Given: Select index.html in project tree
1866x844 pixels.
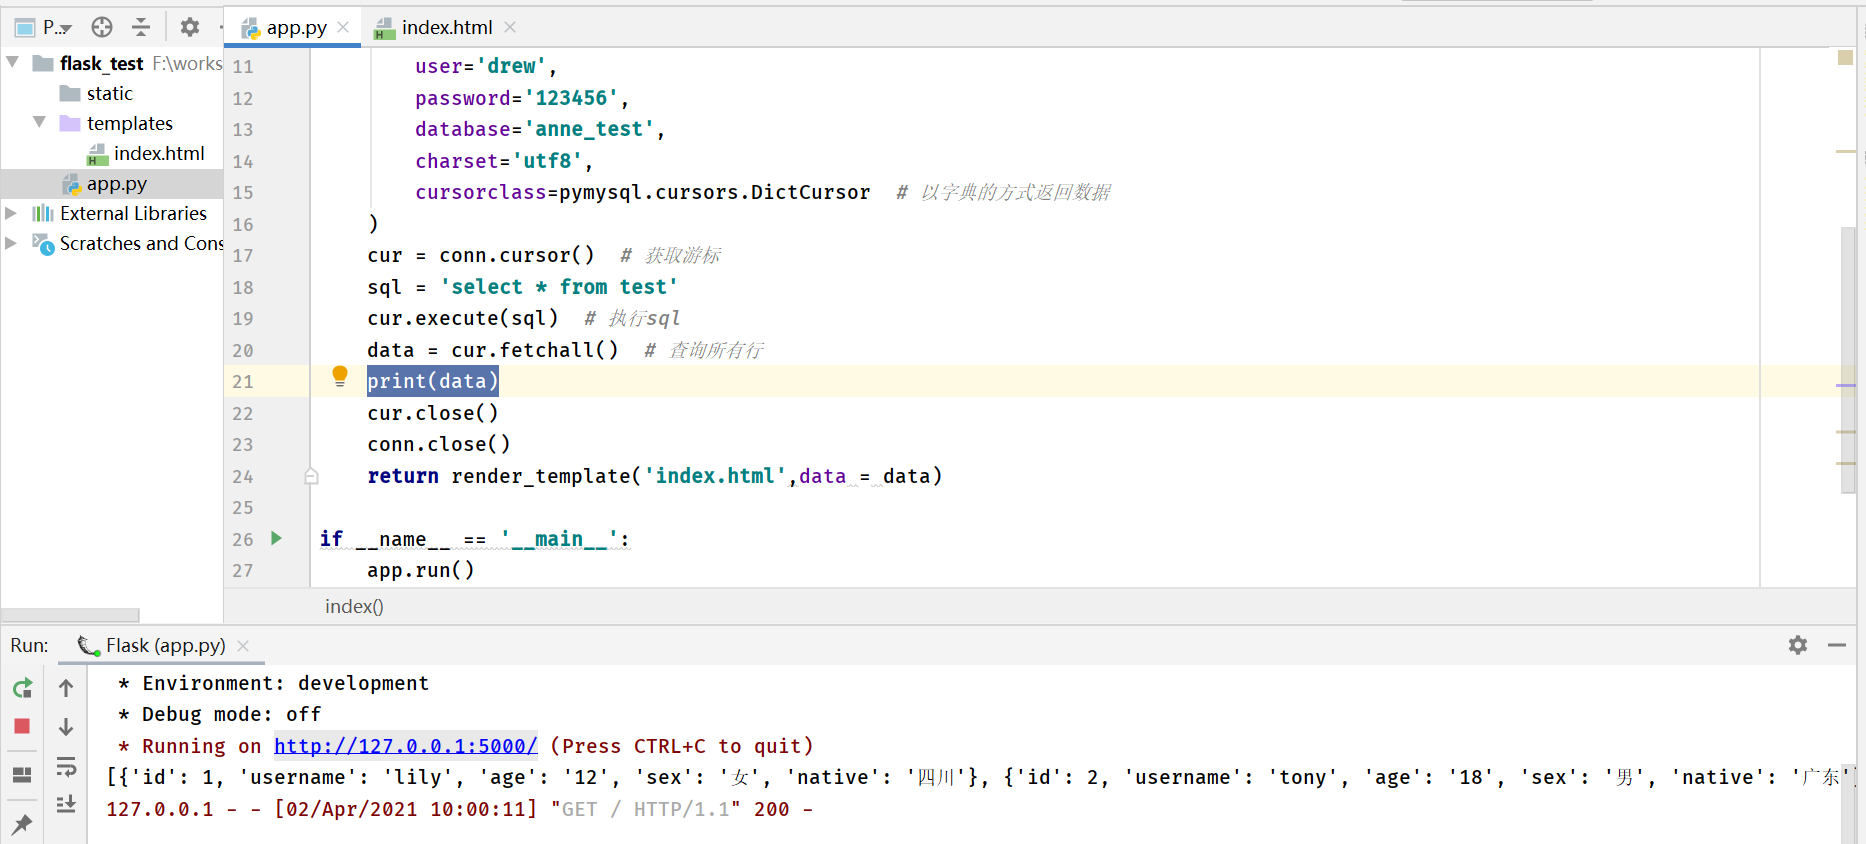Looking at the screenshot, I should click(158, 153).
